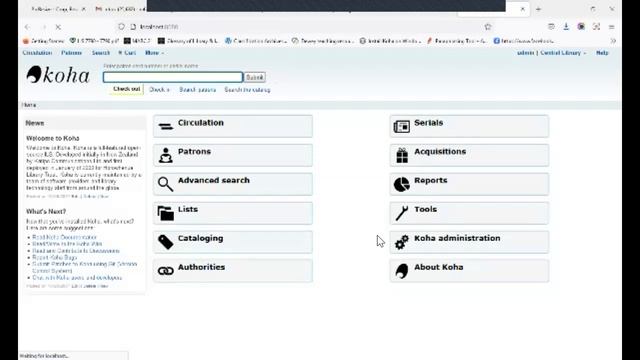Open the Koha administration link
The height and width of the screenshot is (360, 640).
[457, 238]
